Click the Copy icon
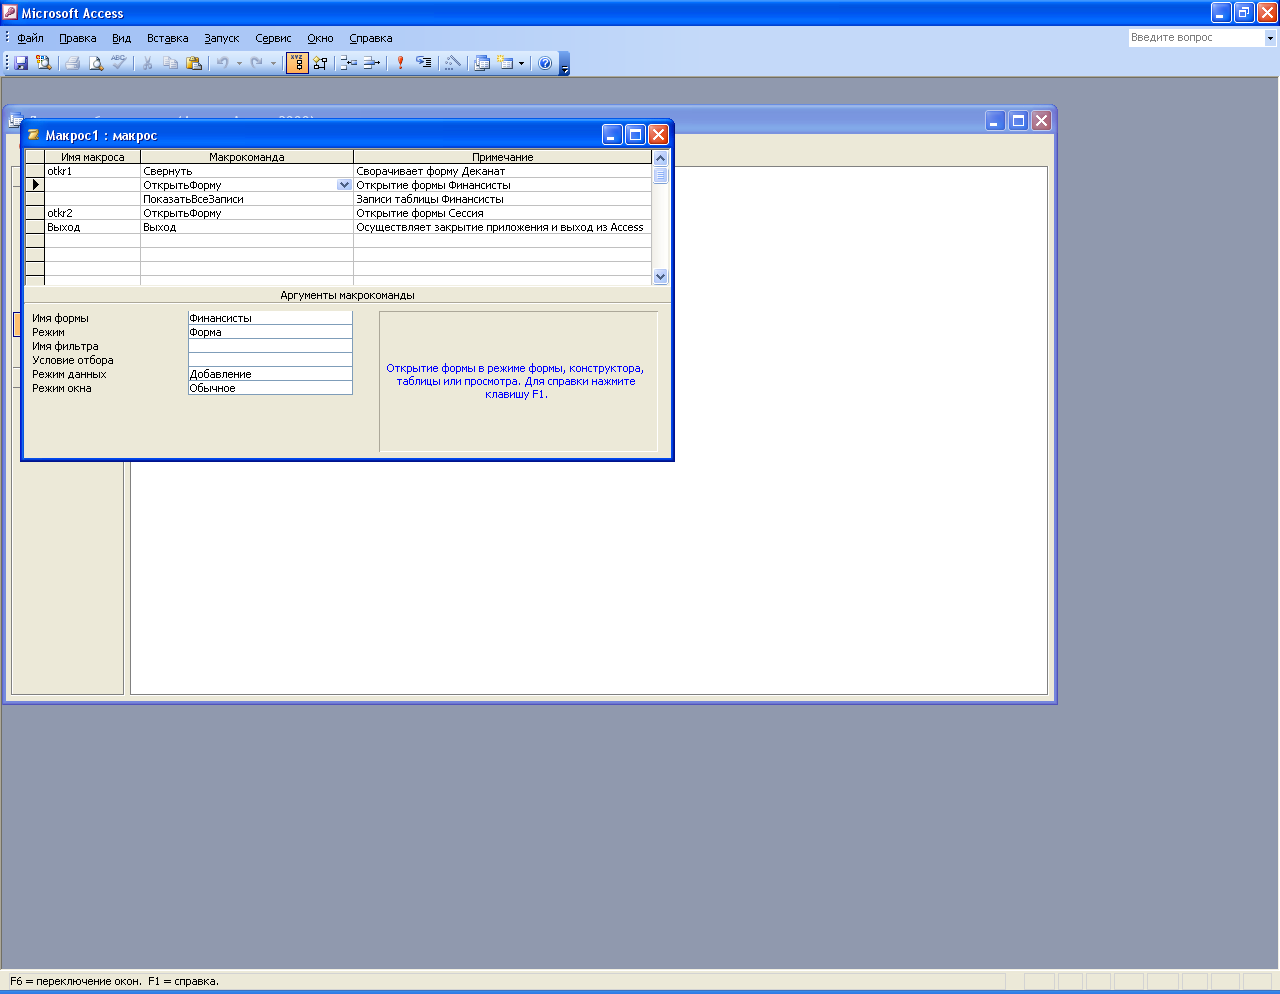 point(171,63)
